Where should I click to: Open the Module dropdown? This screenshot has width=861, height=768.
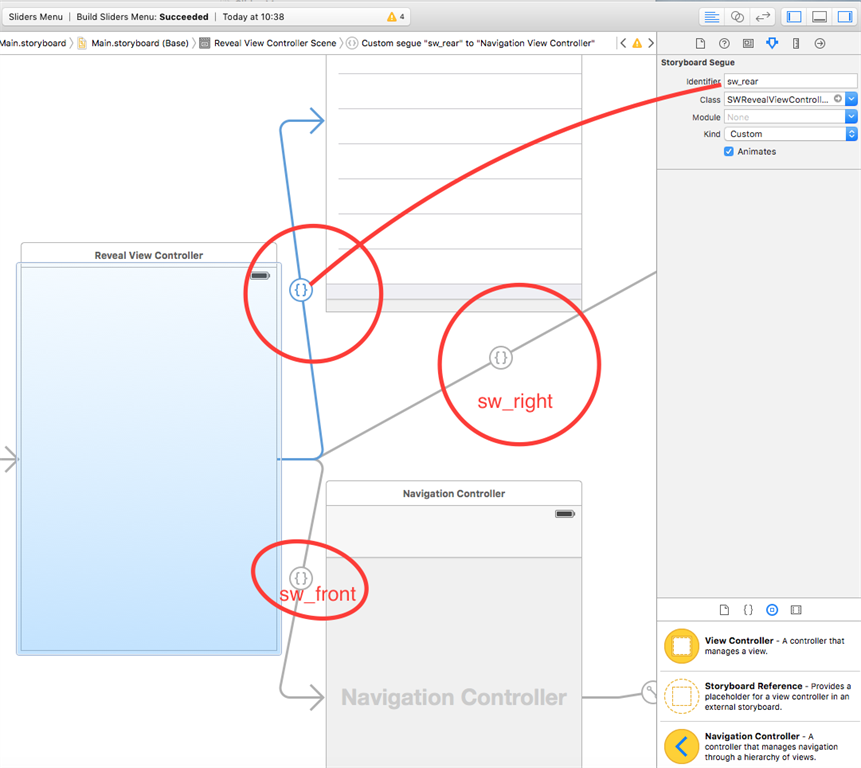pos(851,117)
